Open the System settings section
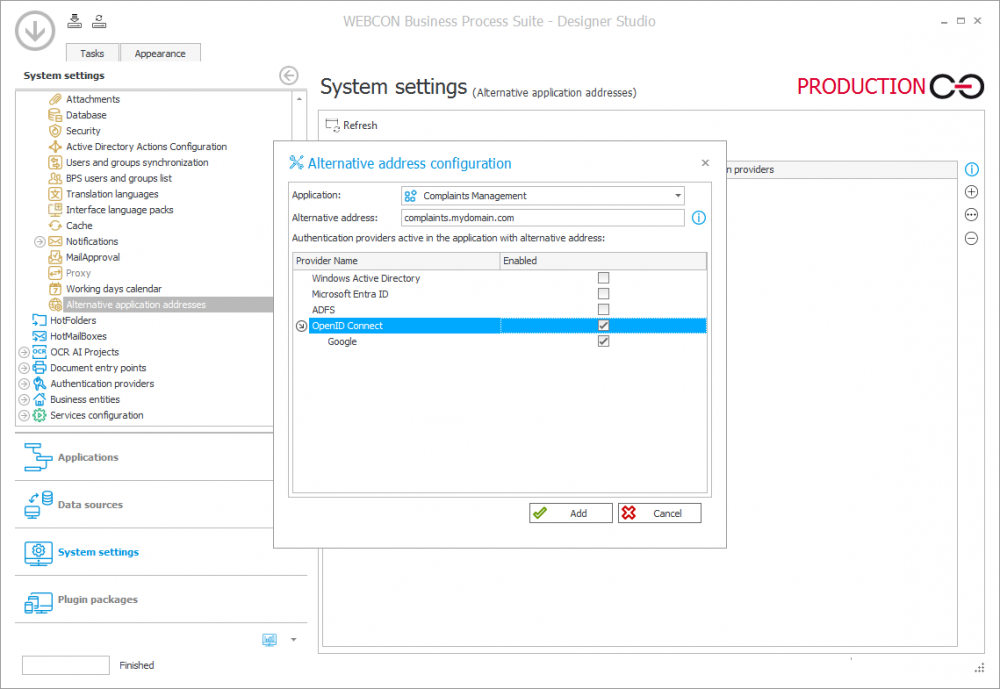This screenshot has height=689, width=1000. (161, 552)
